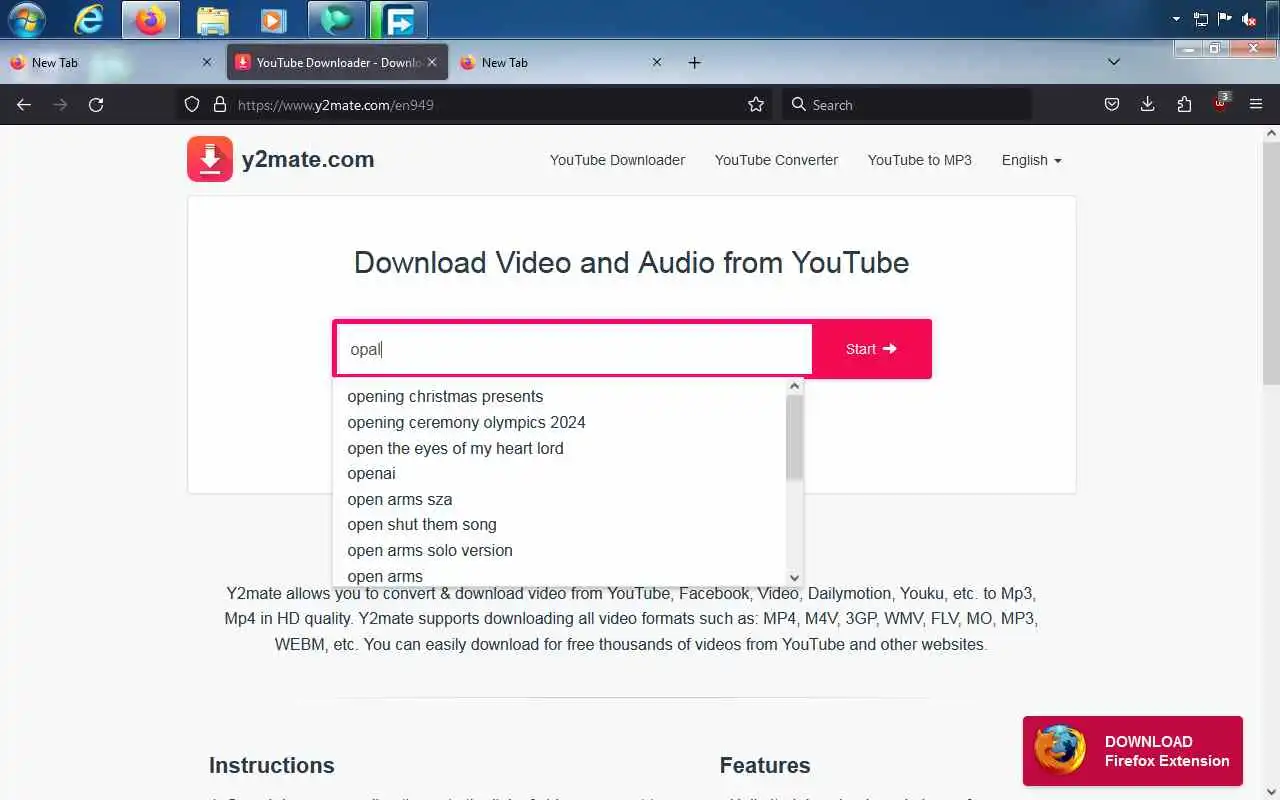Viewport: 1280px width, 800px height.
Task: Select the YouTube Downloader tab
Action: tap(337, 62)
